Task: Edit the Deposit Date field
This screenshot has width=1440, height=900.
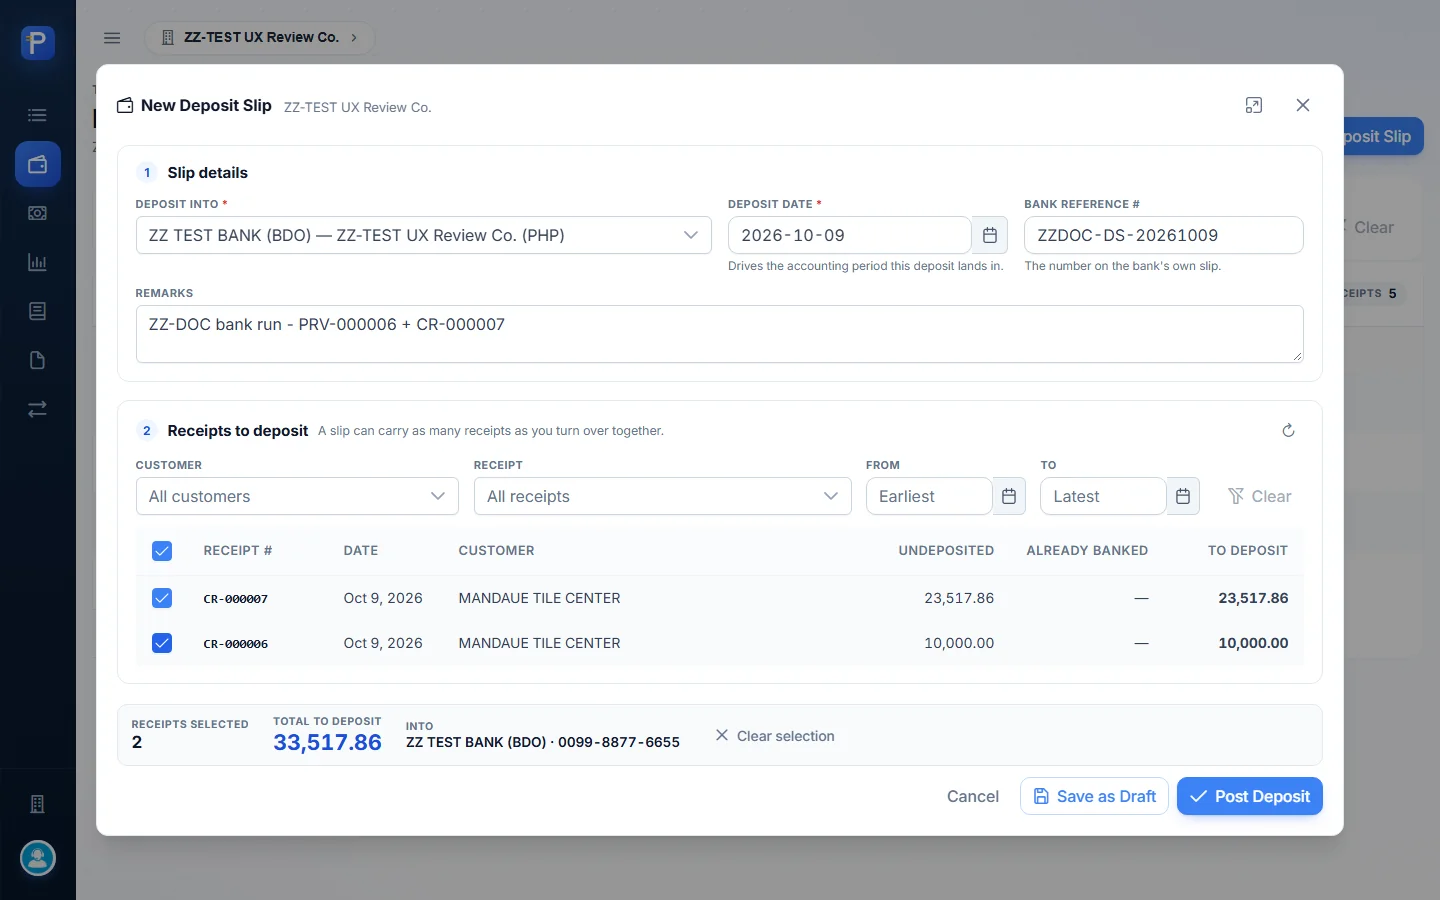Action: (x=850, y=235)
